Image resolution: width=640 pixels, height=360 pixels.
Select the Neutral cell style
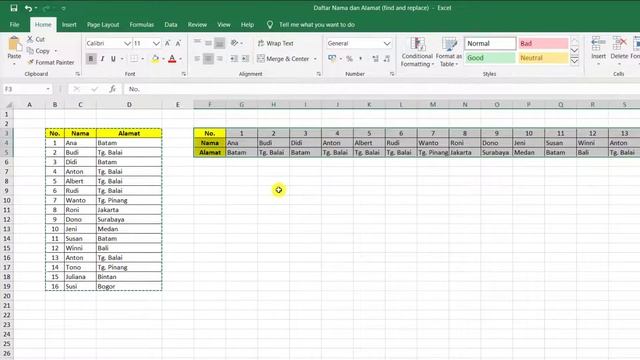(x=543, y=58)
